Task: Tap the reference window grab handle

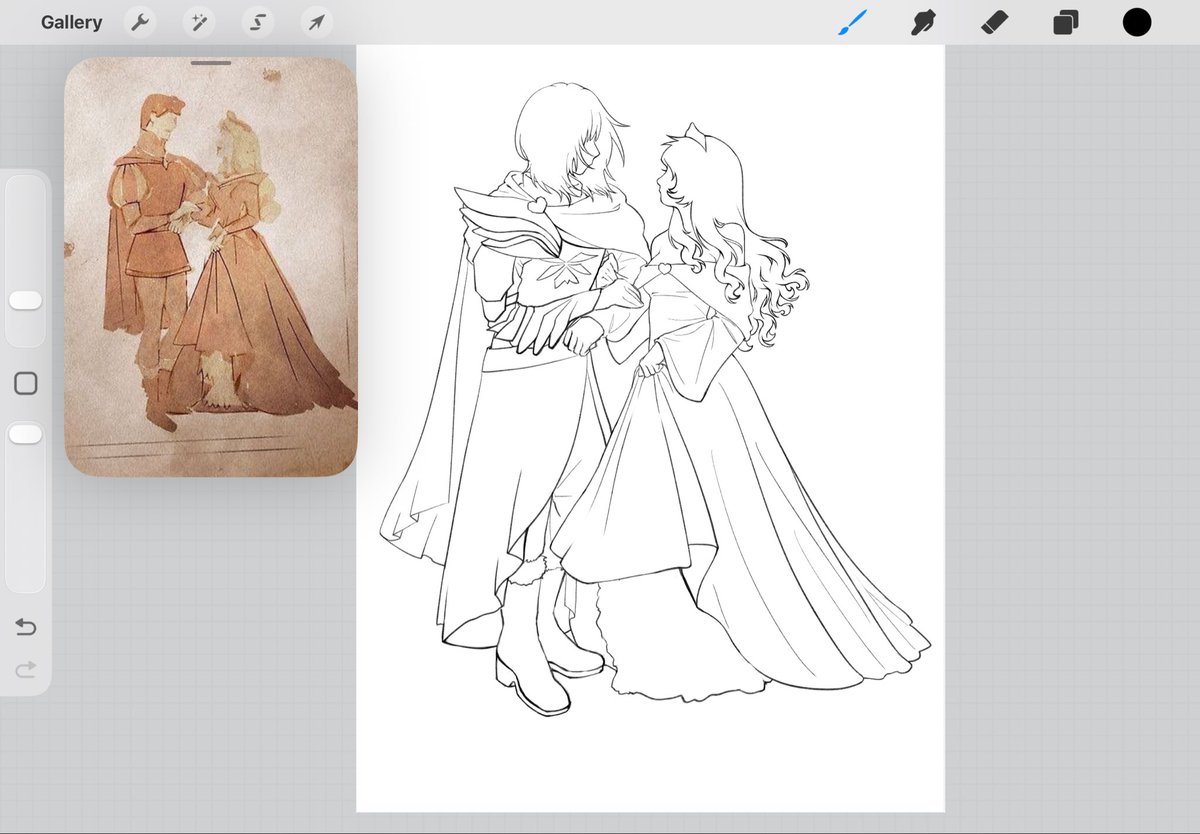Action: 211,62
